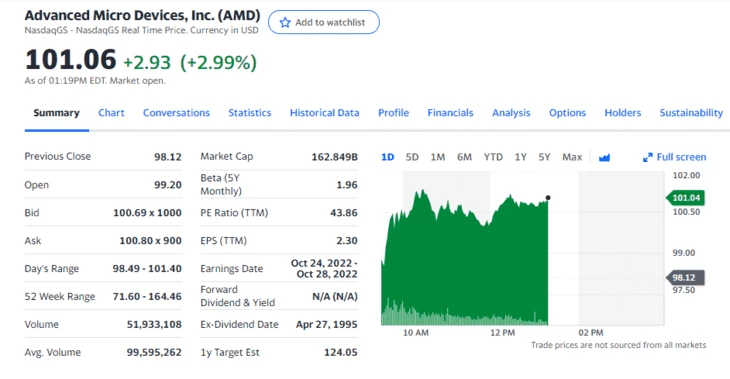This screenshot has width=730, height=379.
Task: Switch chart range to 5D
Action: 412,157
